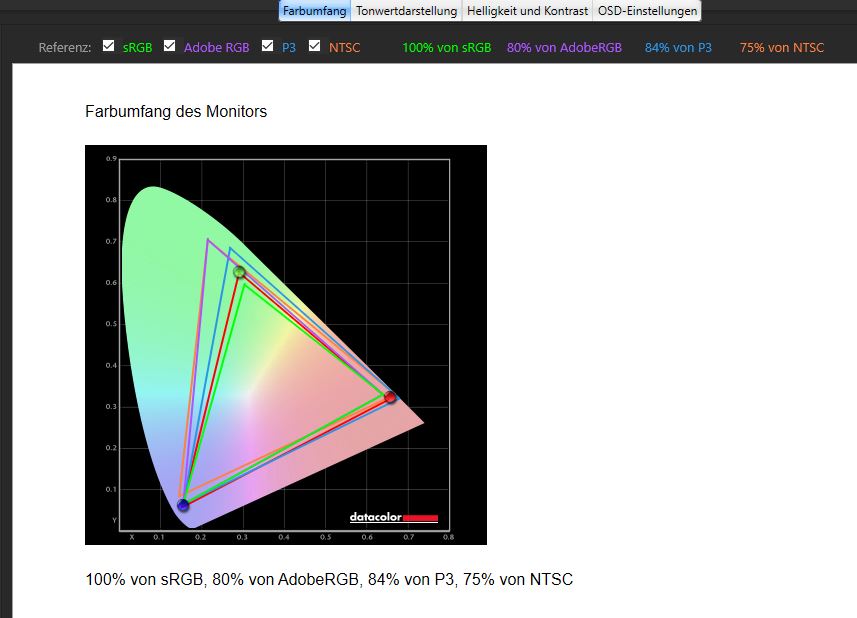The width and height of the screenshot is (857, 618).
Task: Open the Tonwertdarstellung tab
Action: coord(406,10)
